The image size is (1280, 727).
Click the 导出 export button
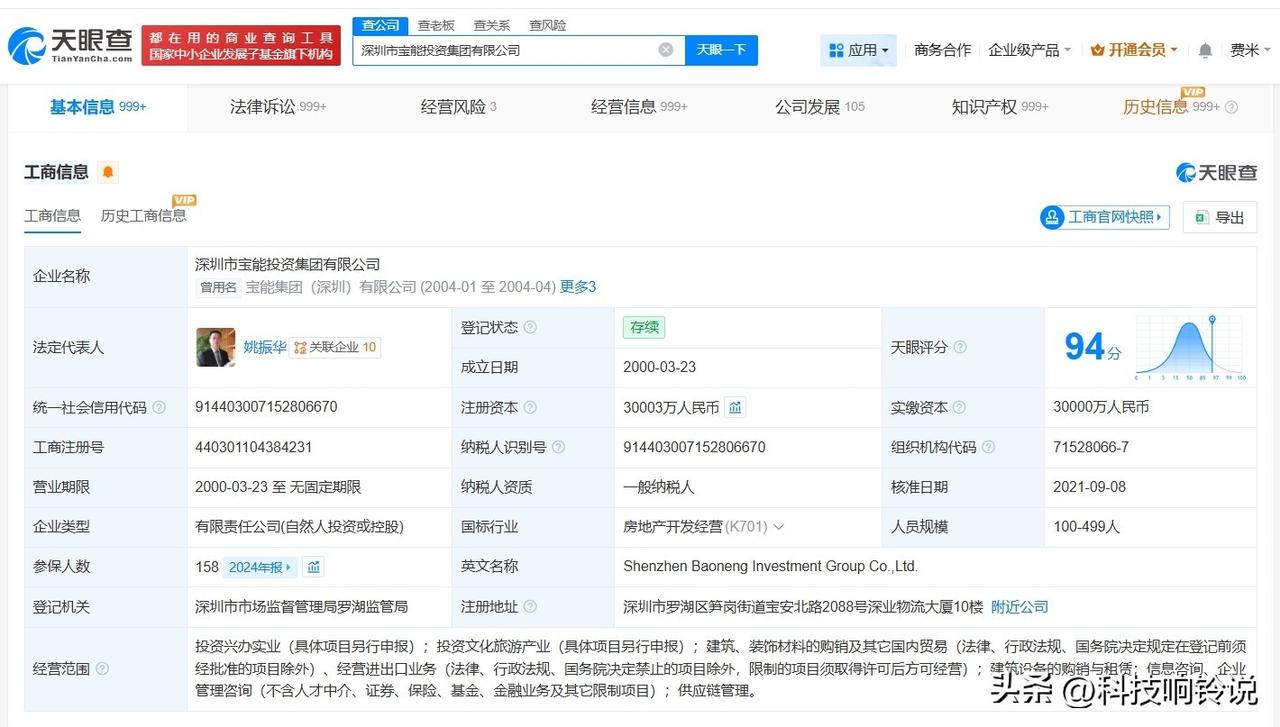1220,217
